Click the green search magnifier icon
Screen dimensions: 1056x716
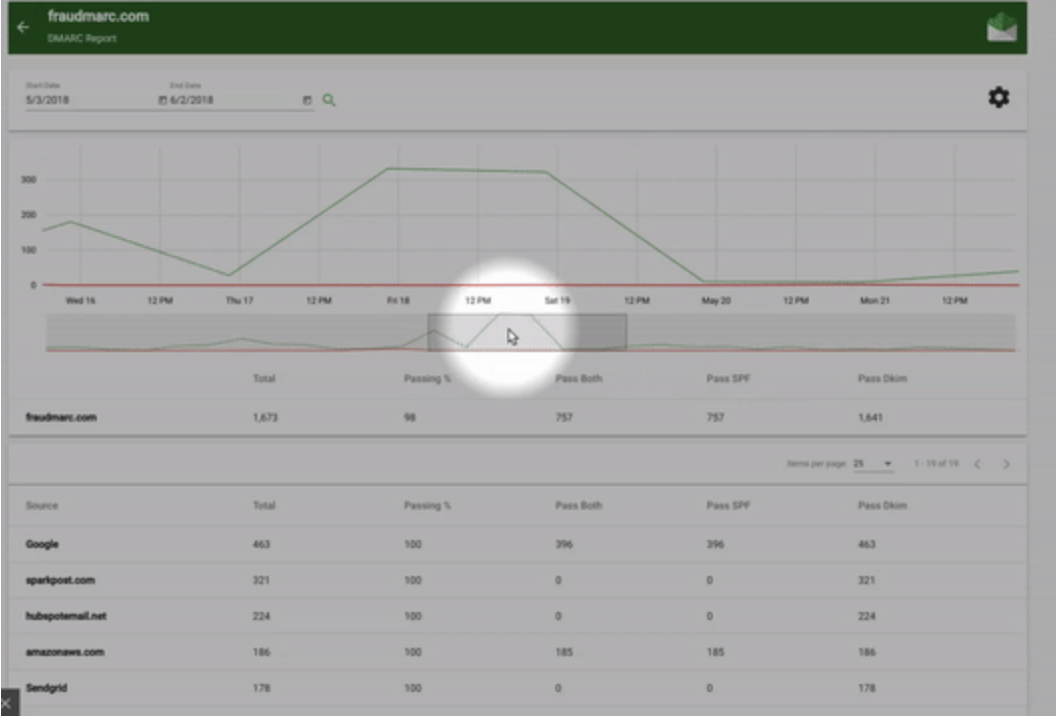[329, 100]
